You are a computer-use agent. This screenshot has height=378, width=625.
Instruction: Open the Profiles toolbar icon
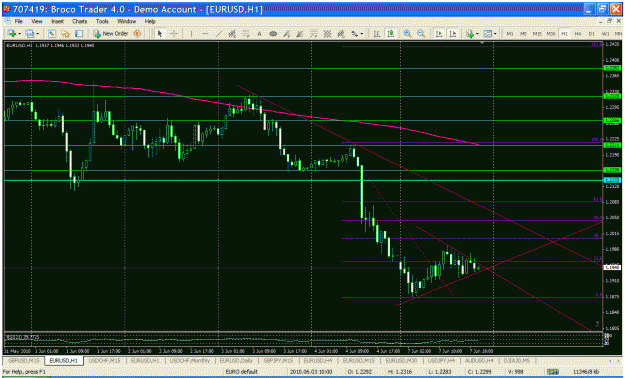point(29,34)
